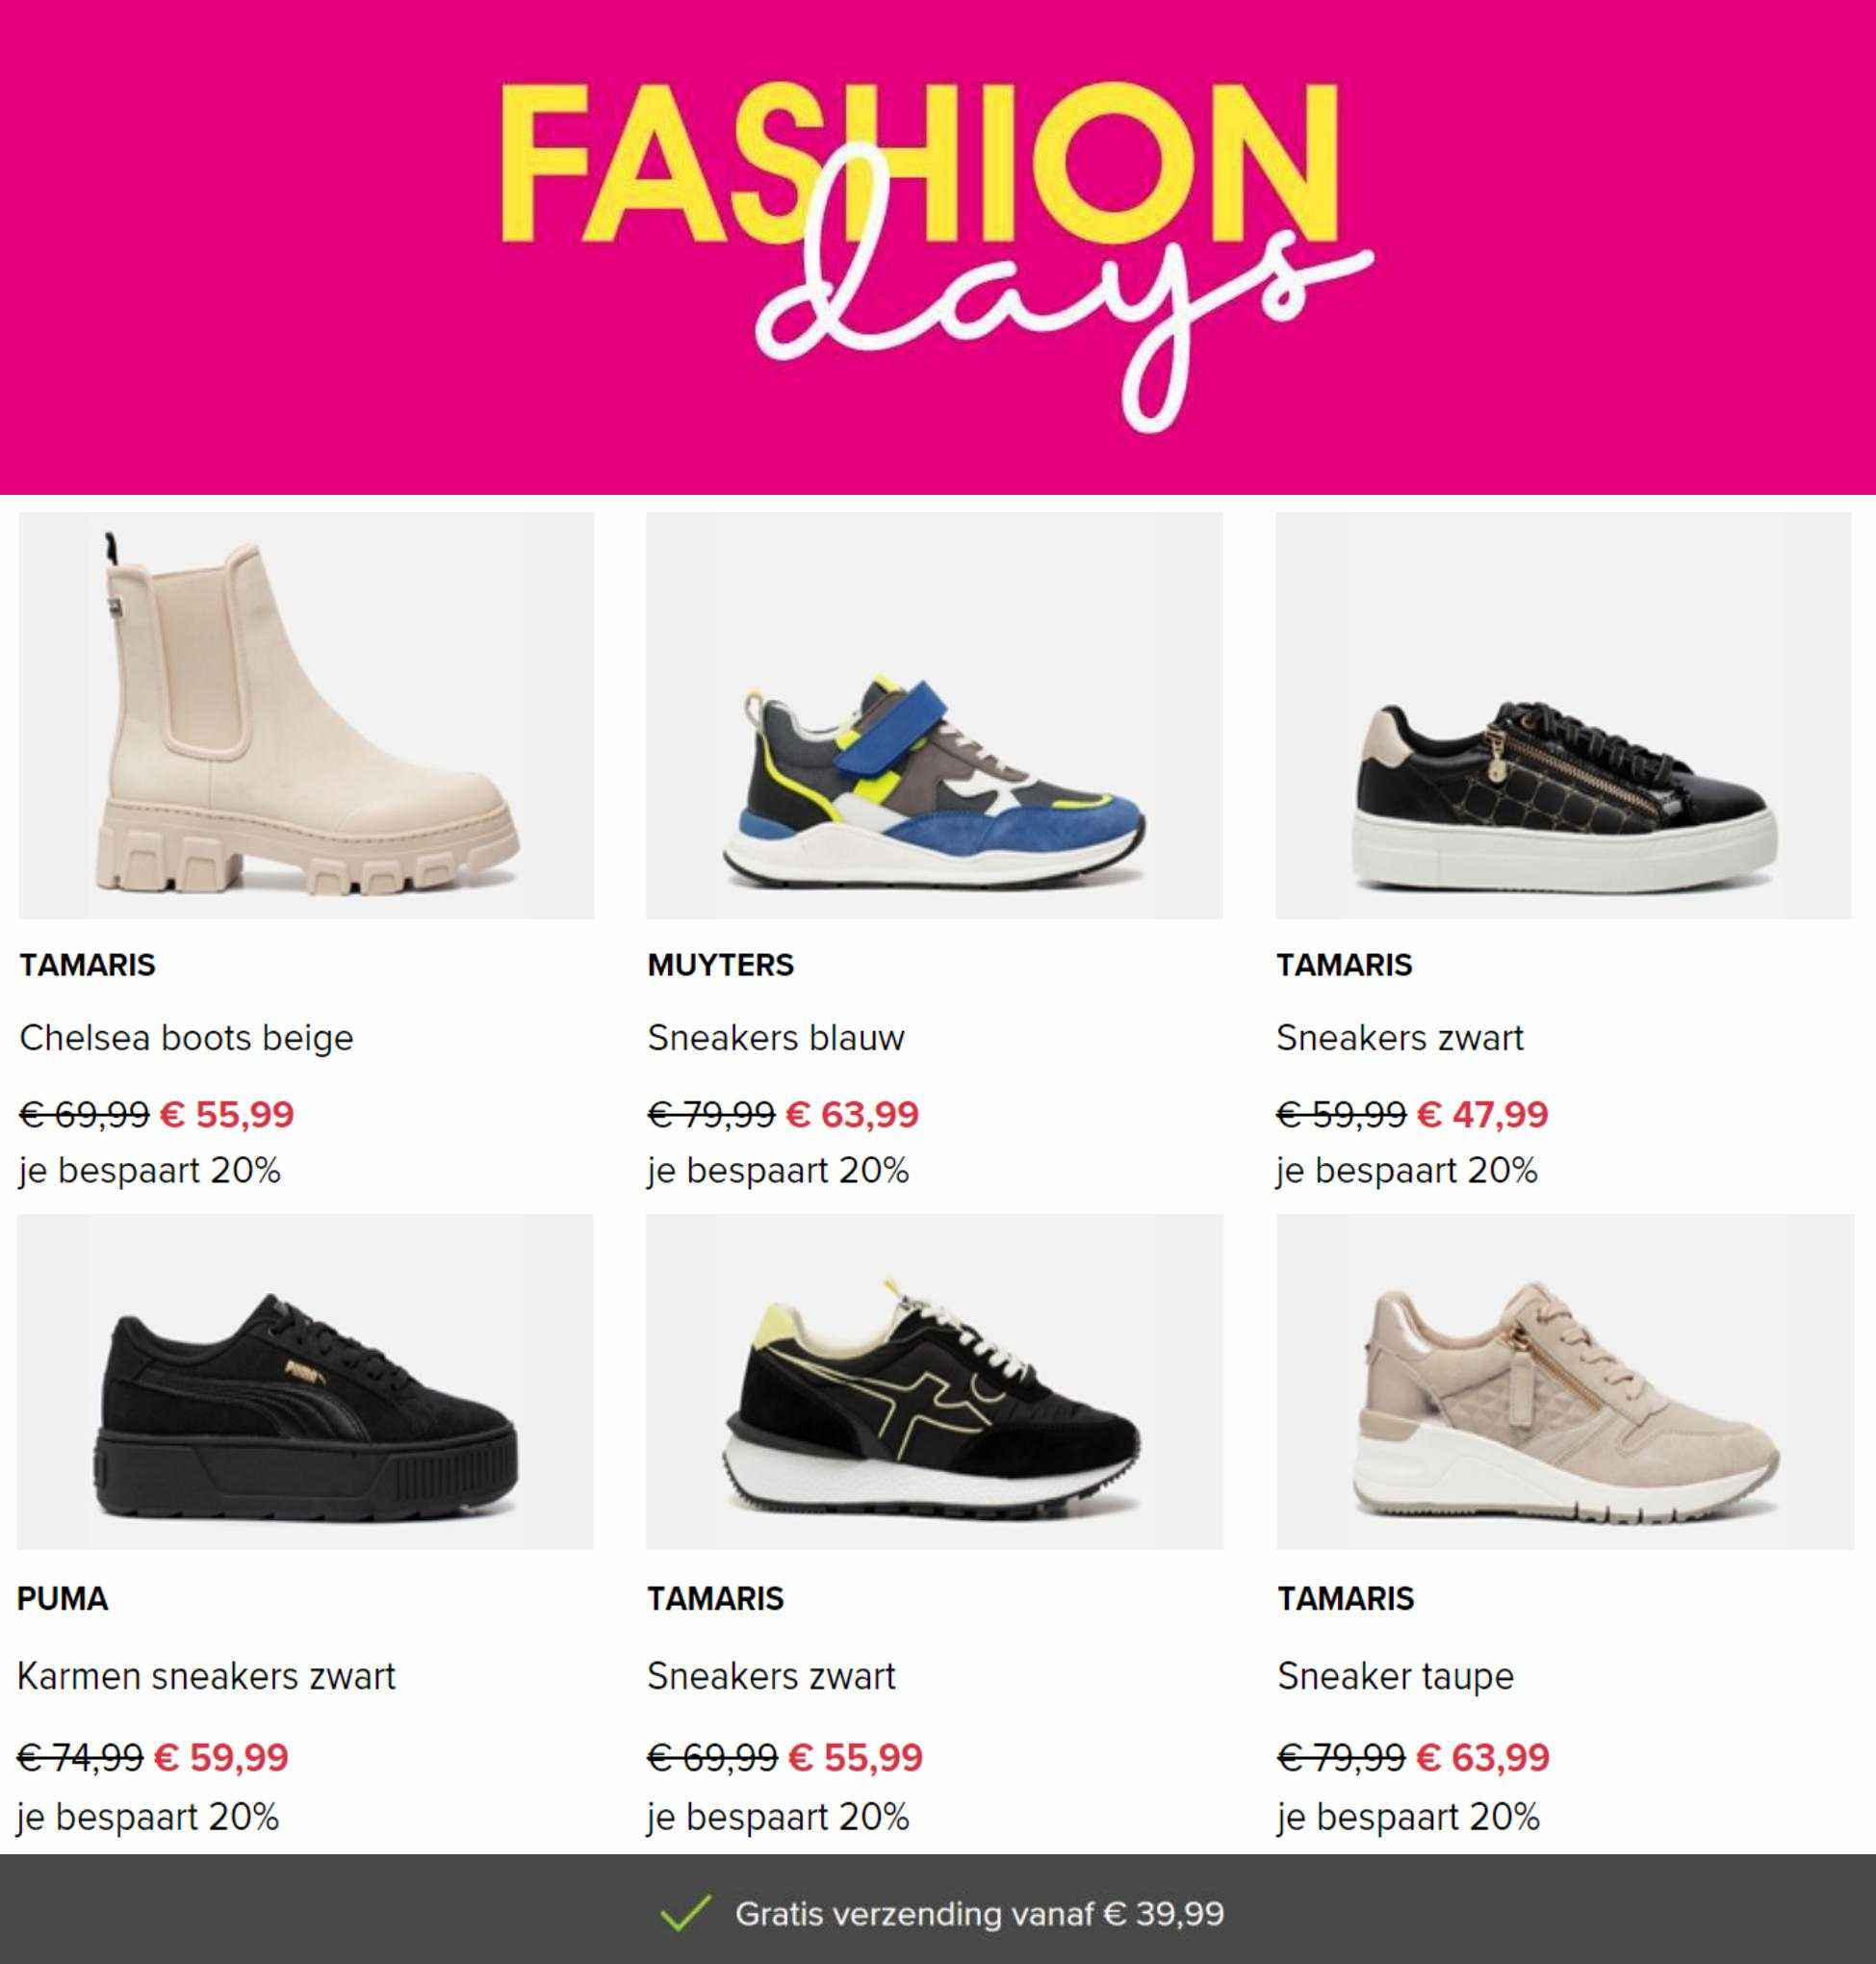
Task: Click the green checkmark icon
Action: (686, 1914)
